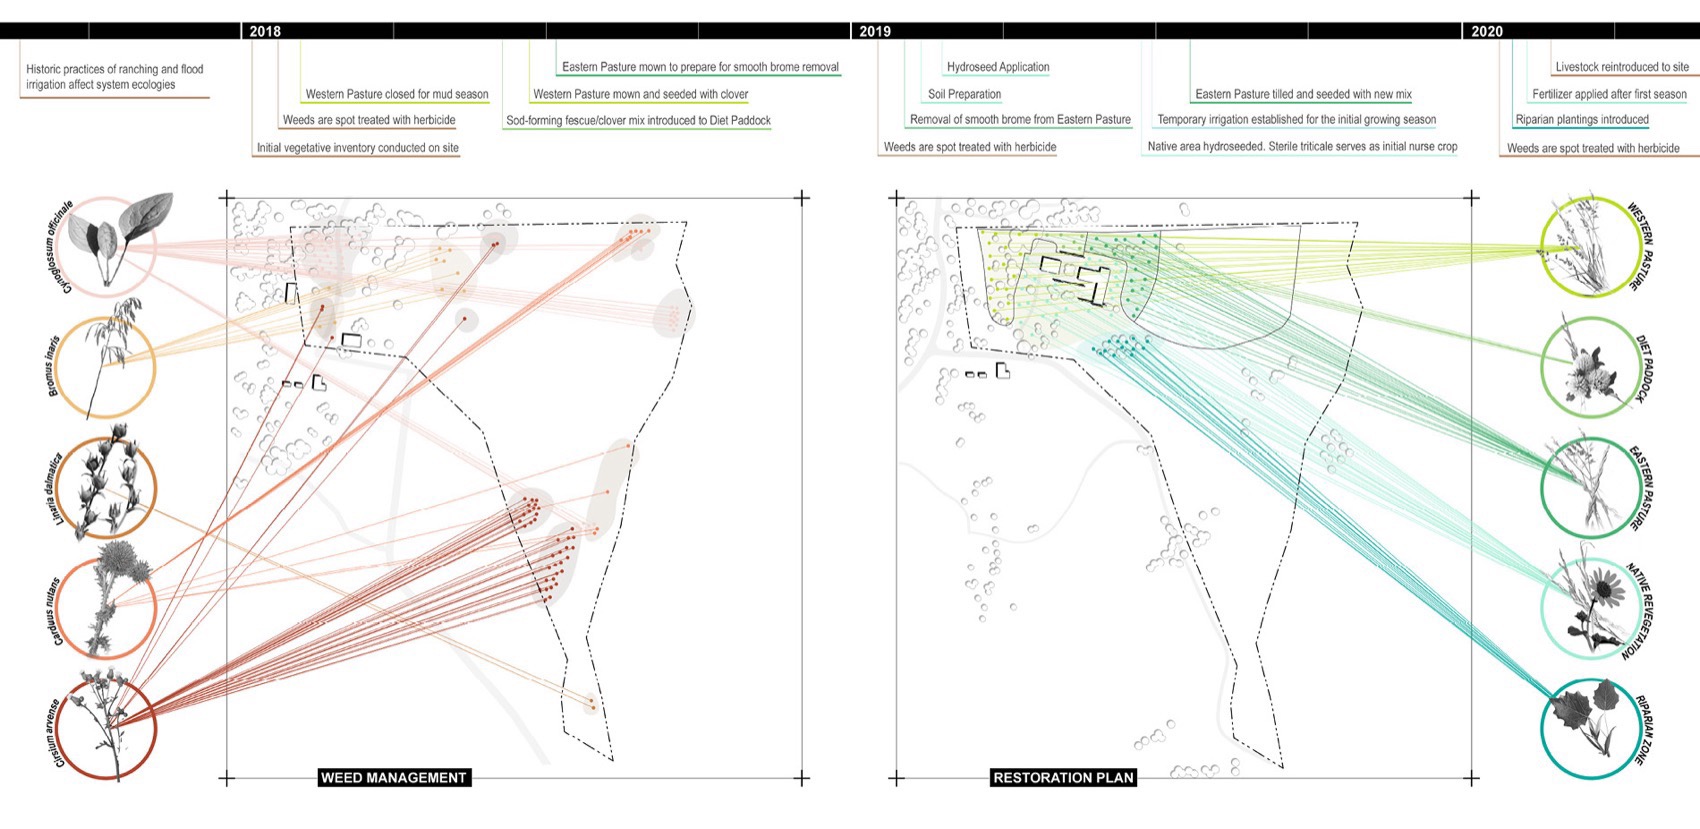
Task: Click the 2019 marker on the timeline
Action: (875, 31)
